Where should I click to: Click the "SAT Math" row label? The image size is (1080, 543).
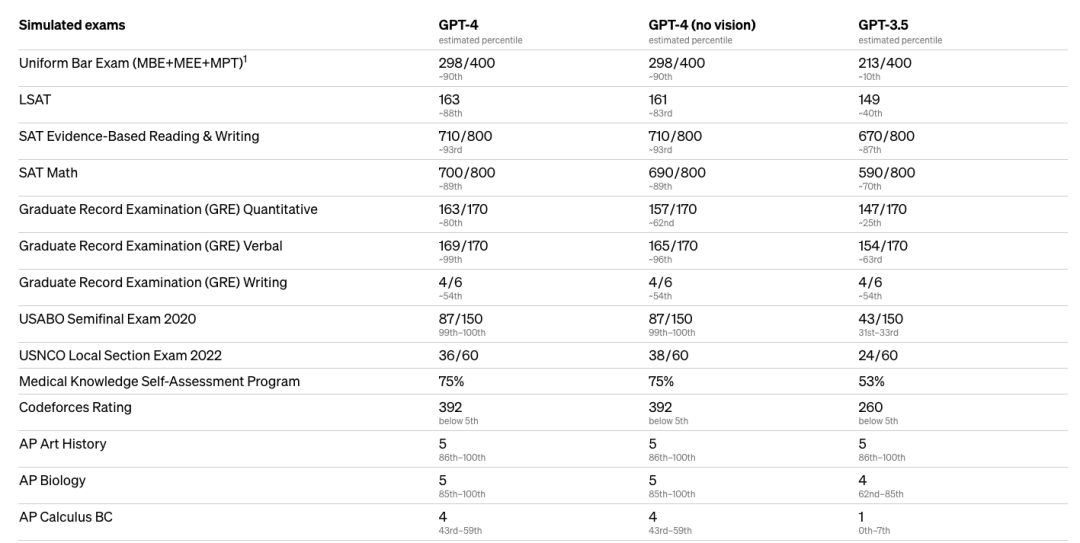(48, 173)
